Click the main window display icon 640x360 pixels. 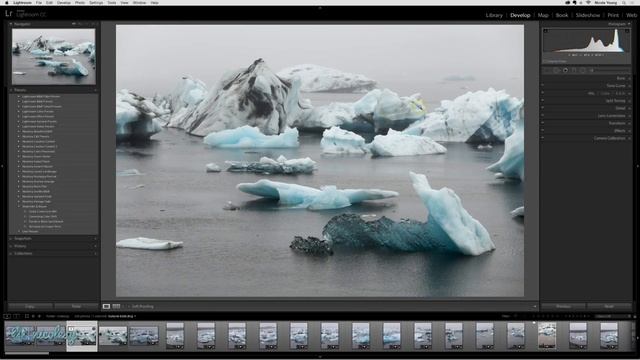(x=7, y=316)
